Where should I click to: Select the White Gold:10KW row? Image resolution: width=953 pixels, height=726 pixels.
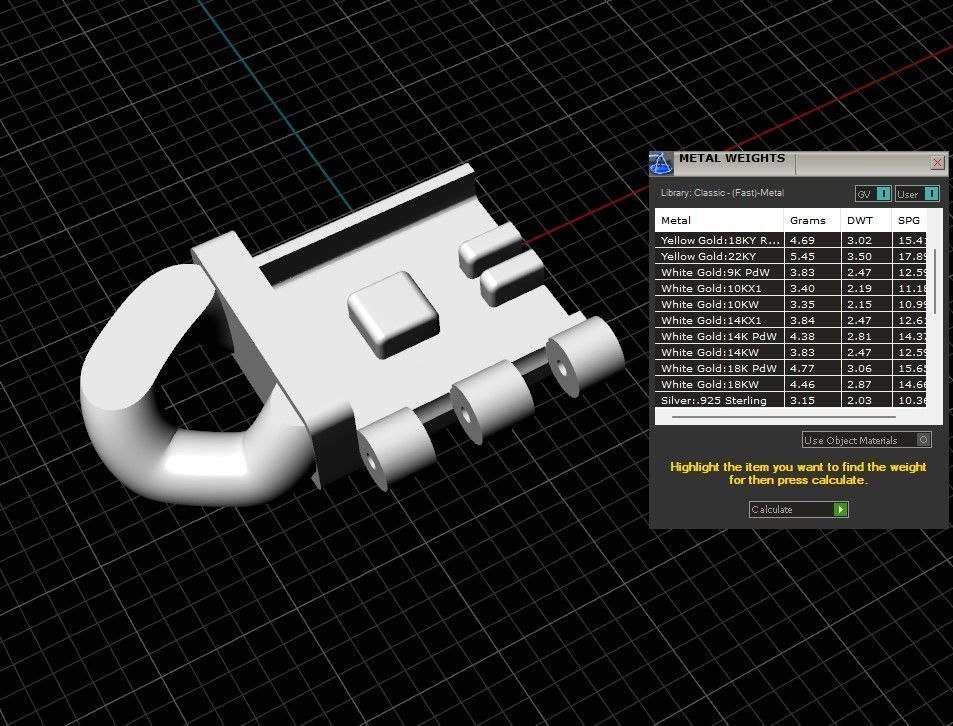coord(790,304)
